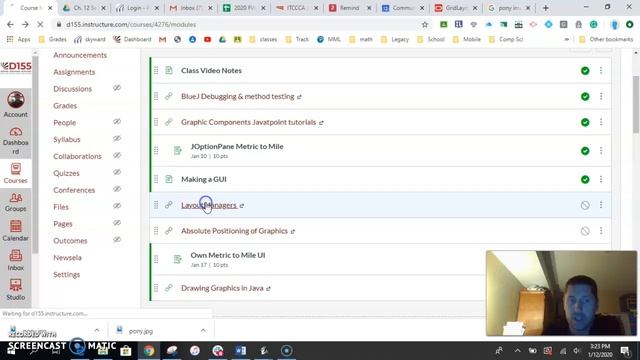Image resolution: width=640 pixels, height=360 pixels.
Task: Open the notifications icon in system tray
Action: [624, 351]
